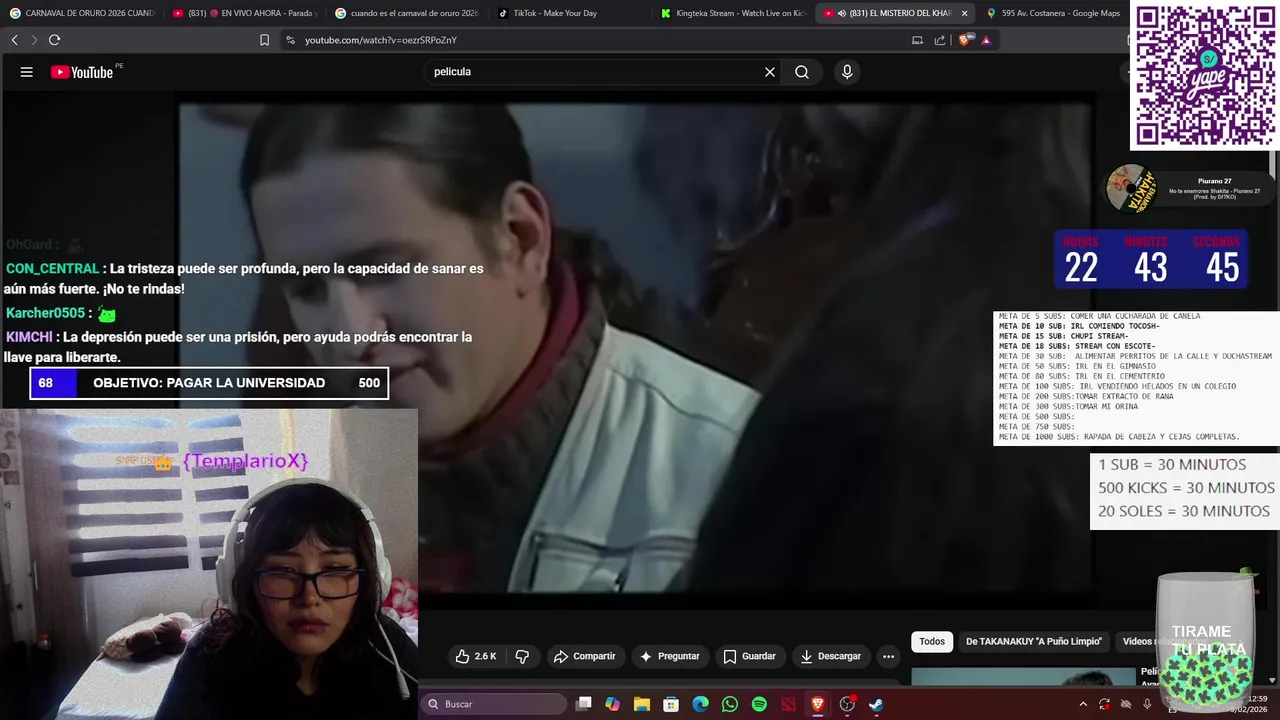
Task: Like the video with 2.6 K likes
Action: click(476, 656)
